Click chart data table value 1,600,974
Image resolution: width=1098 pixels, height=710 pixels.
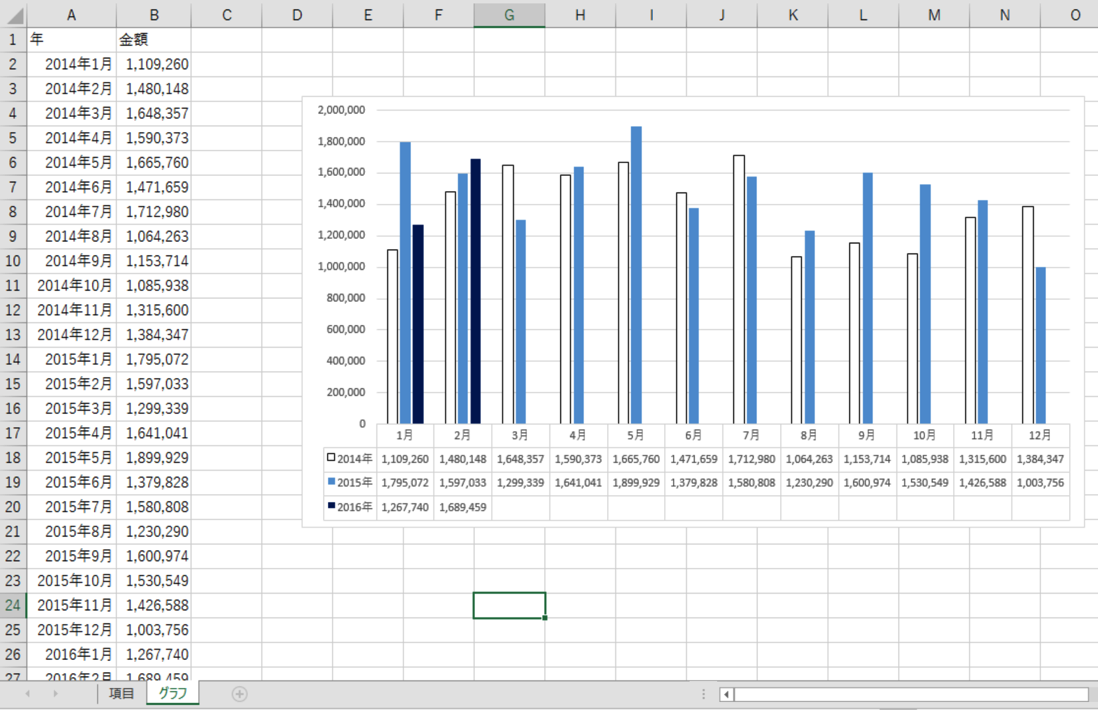(x=867, y=483)
